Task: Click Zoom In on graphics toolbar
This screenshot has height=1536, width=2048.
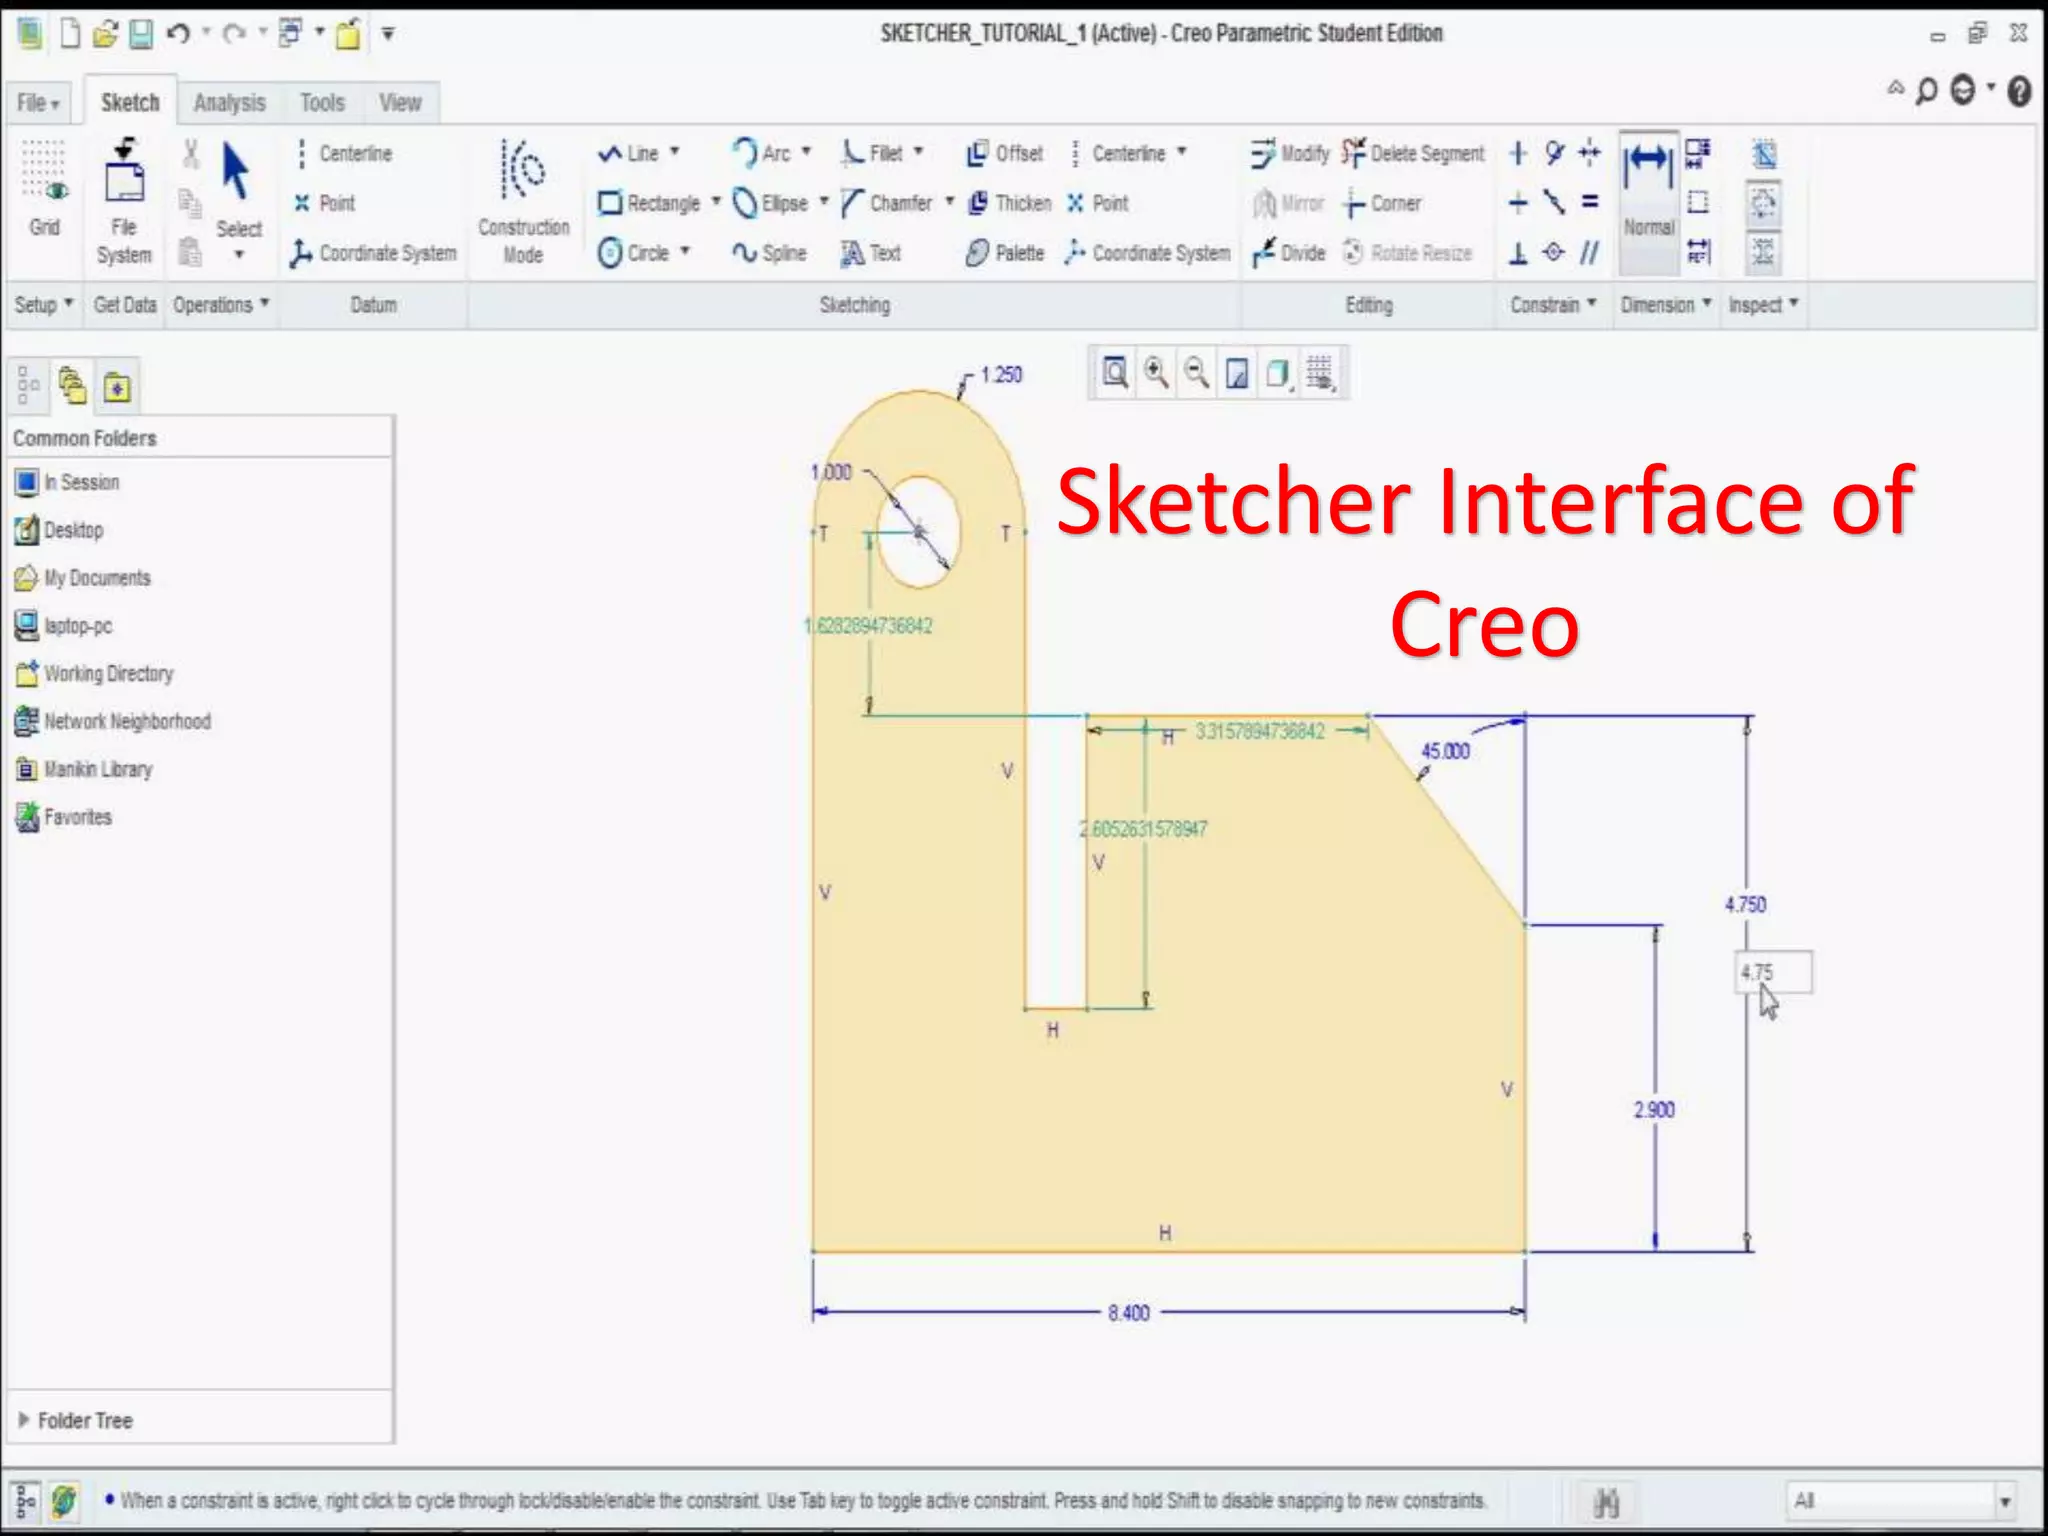Action: pyautogui.click(x=1156, y=373)
